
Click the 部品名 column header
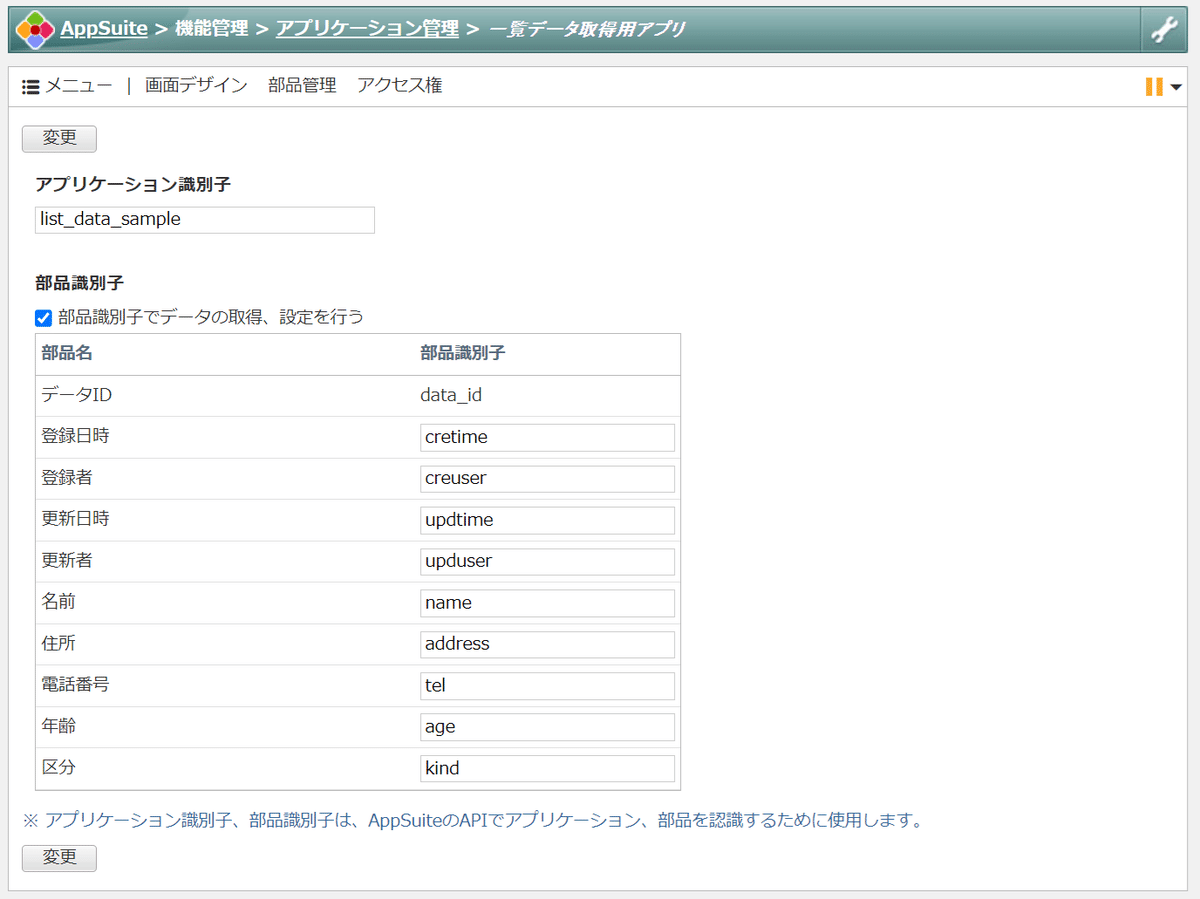pyautogui.click(x=67, y=353)
